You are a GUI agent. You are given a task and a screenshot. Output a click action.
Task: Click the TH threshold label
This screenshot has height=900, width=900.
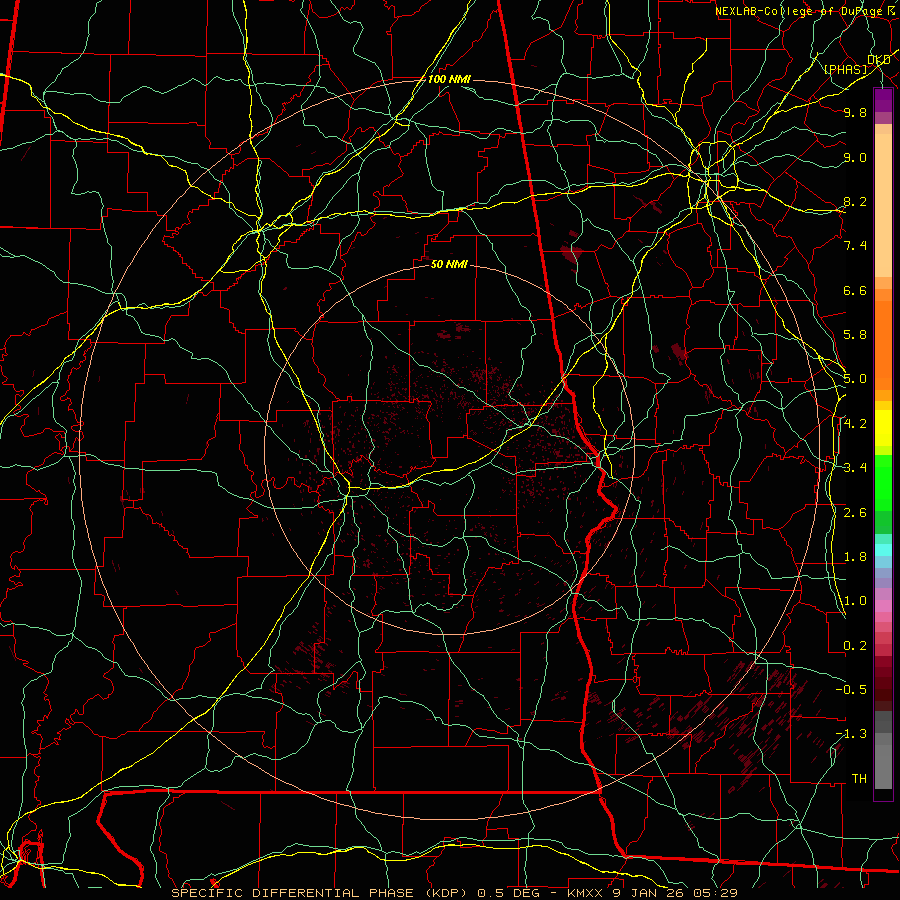(x=859, y=779)
